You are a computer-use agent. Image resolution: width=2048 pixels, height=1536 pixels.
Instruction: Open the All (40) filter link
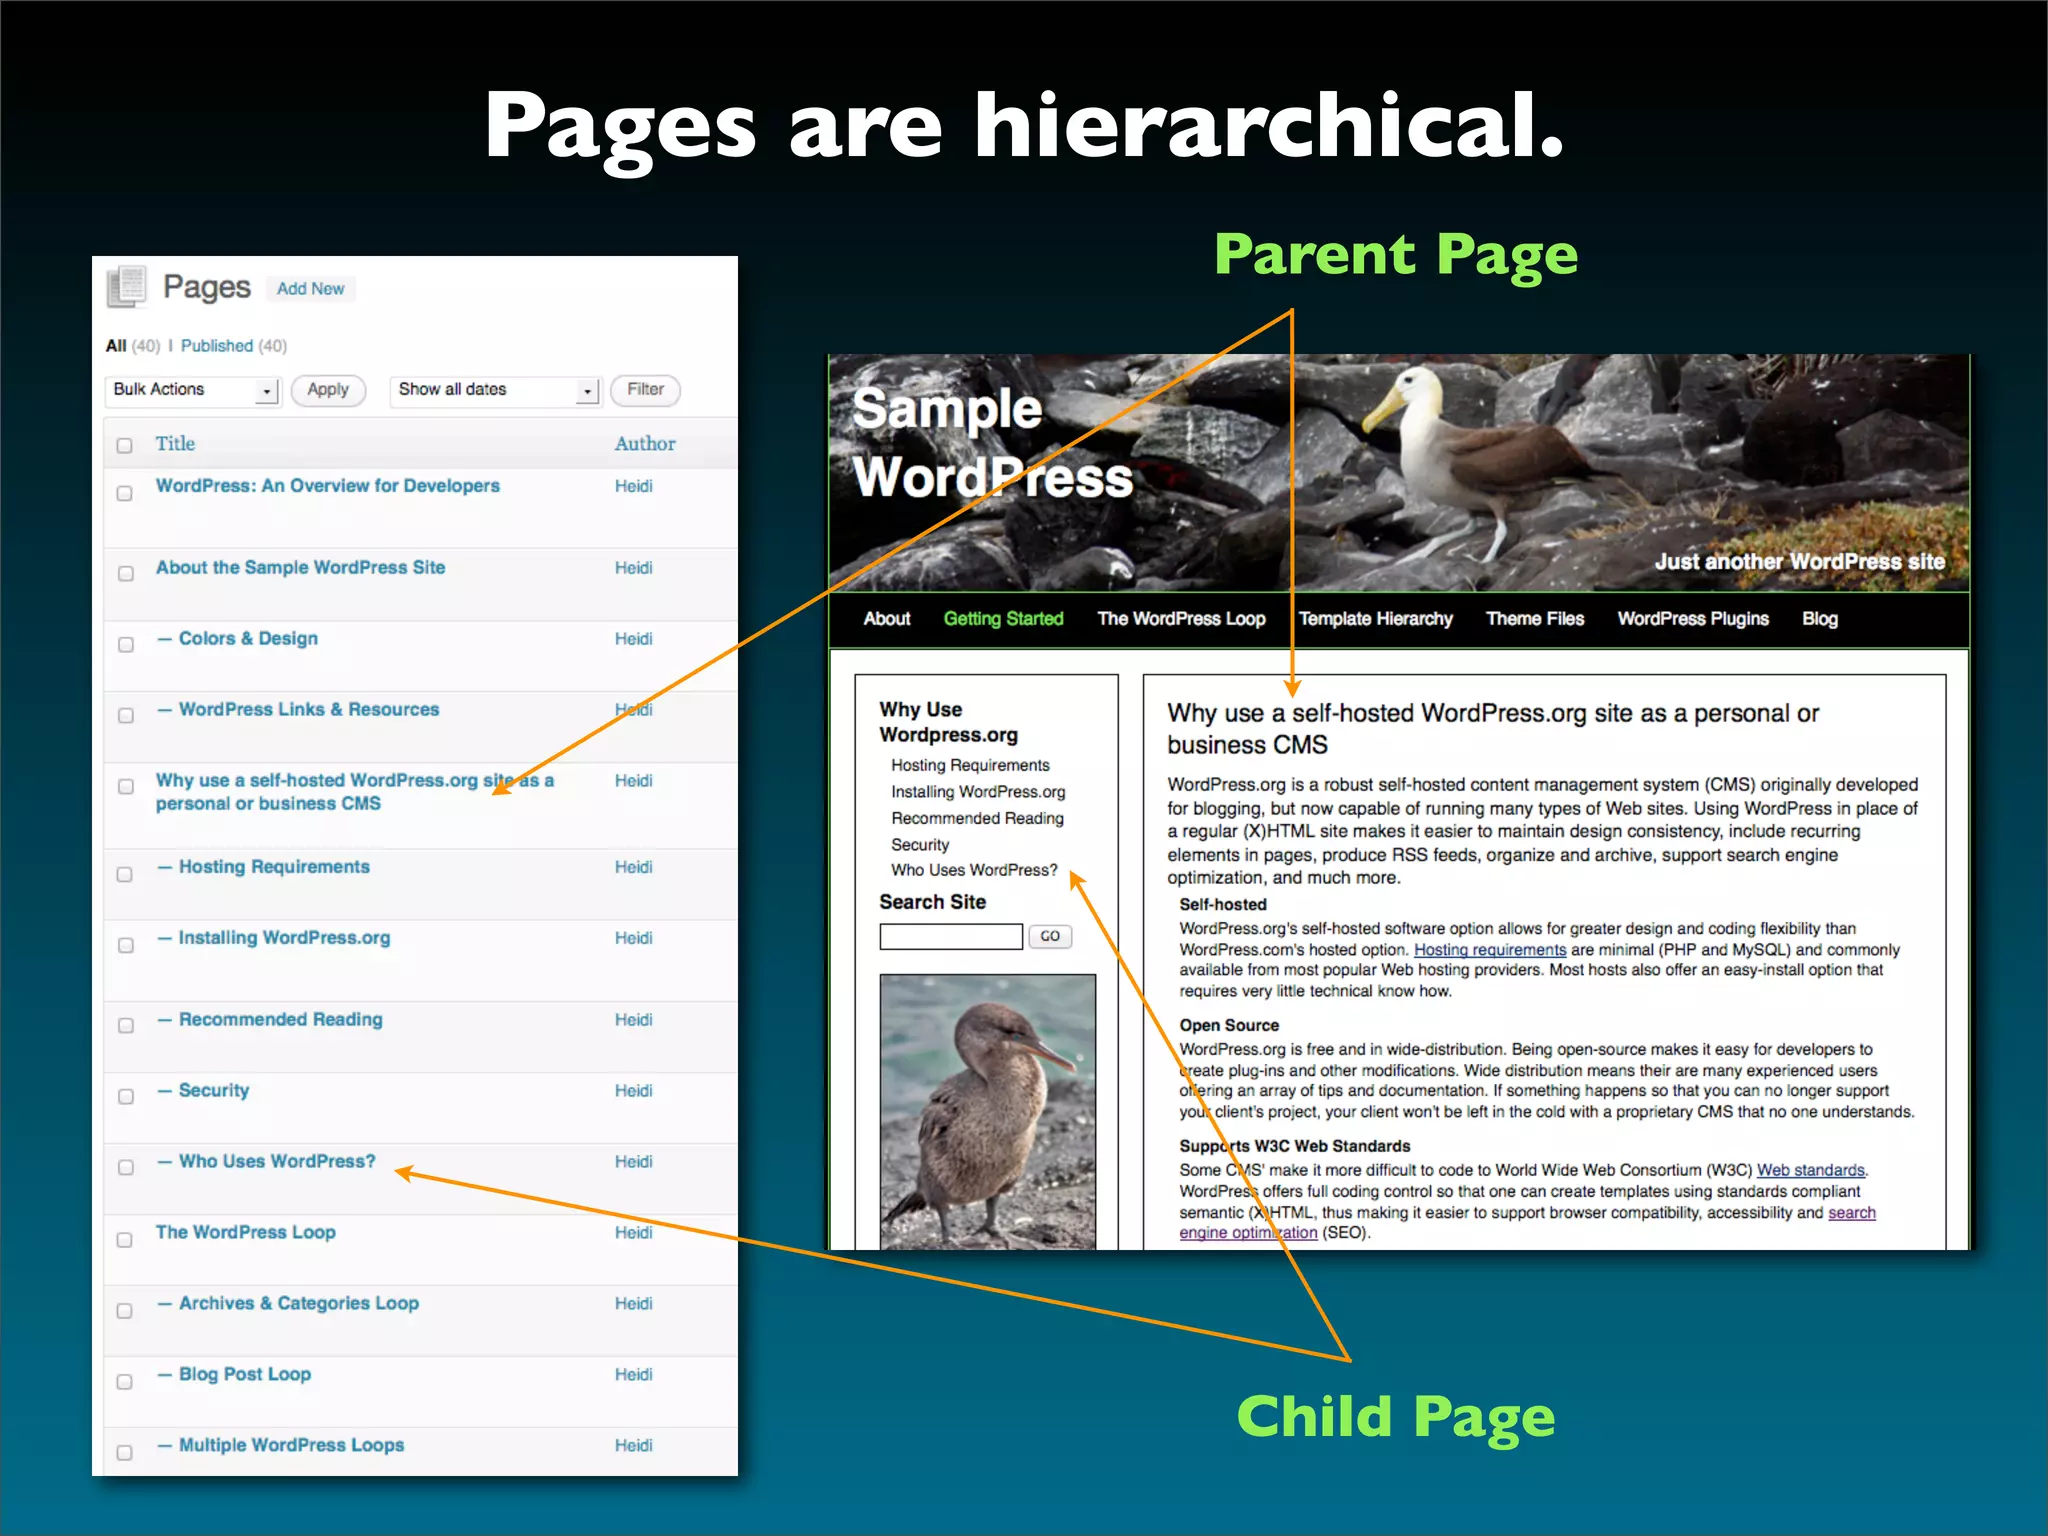point(132,346)
